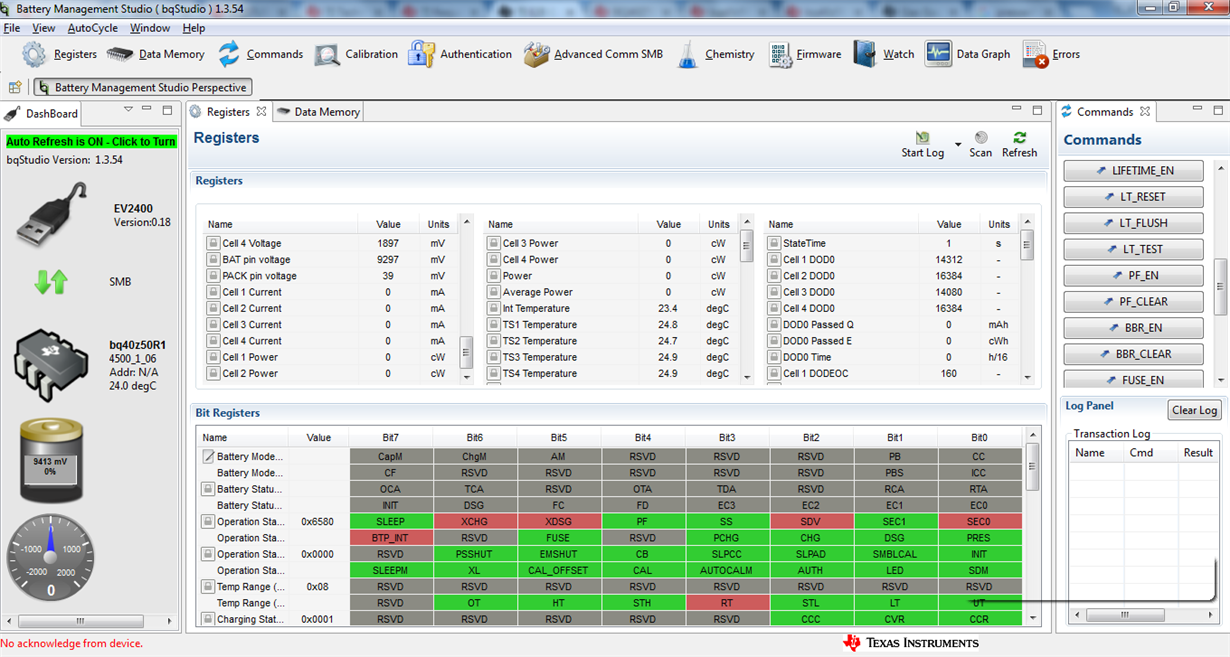The image size is (1230, 657).
Task: Toggle checkbox beside BAT pin voltage
Action: point(213,259)
